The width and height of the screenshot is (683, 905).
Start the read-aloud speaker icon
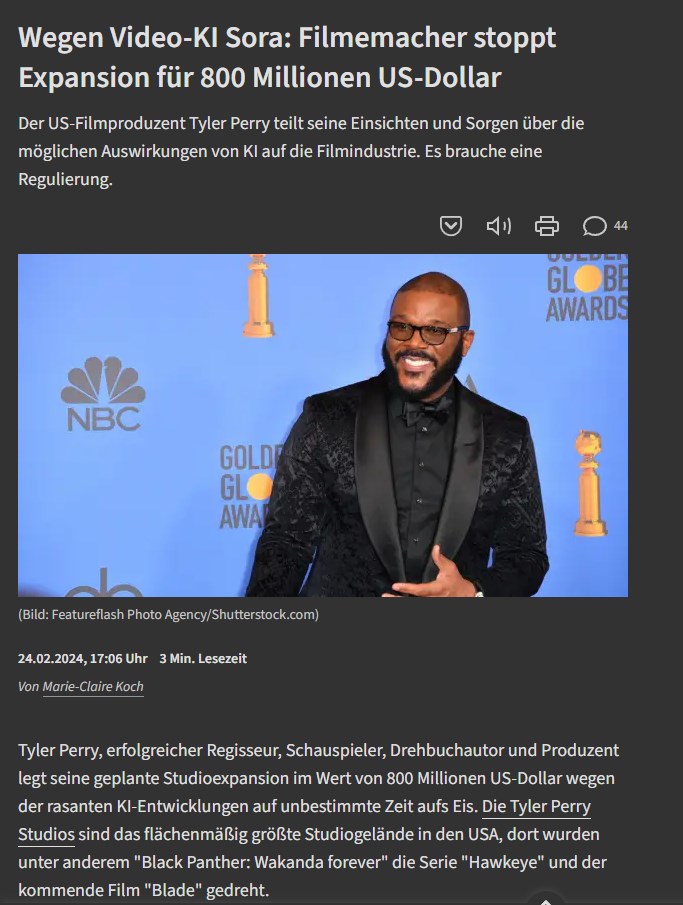click(499, 226)
